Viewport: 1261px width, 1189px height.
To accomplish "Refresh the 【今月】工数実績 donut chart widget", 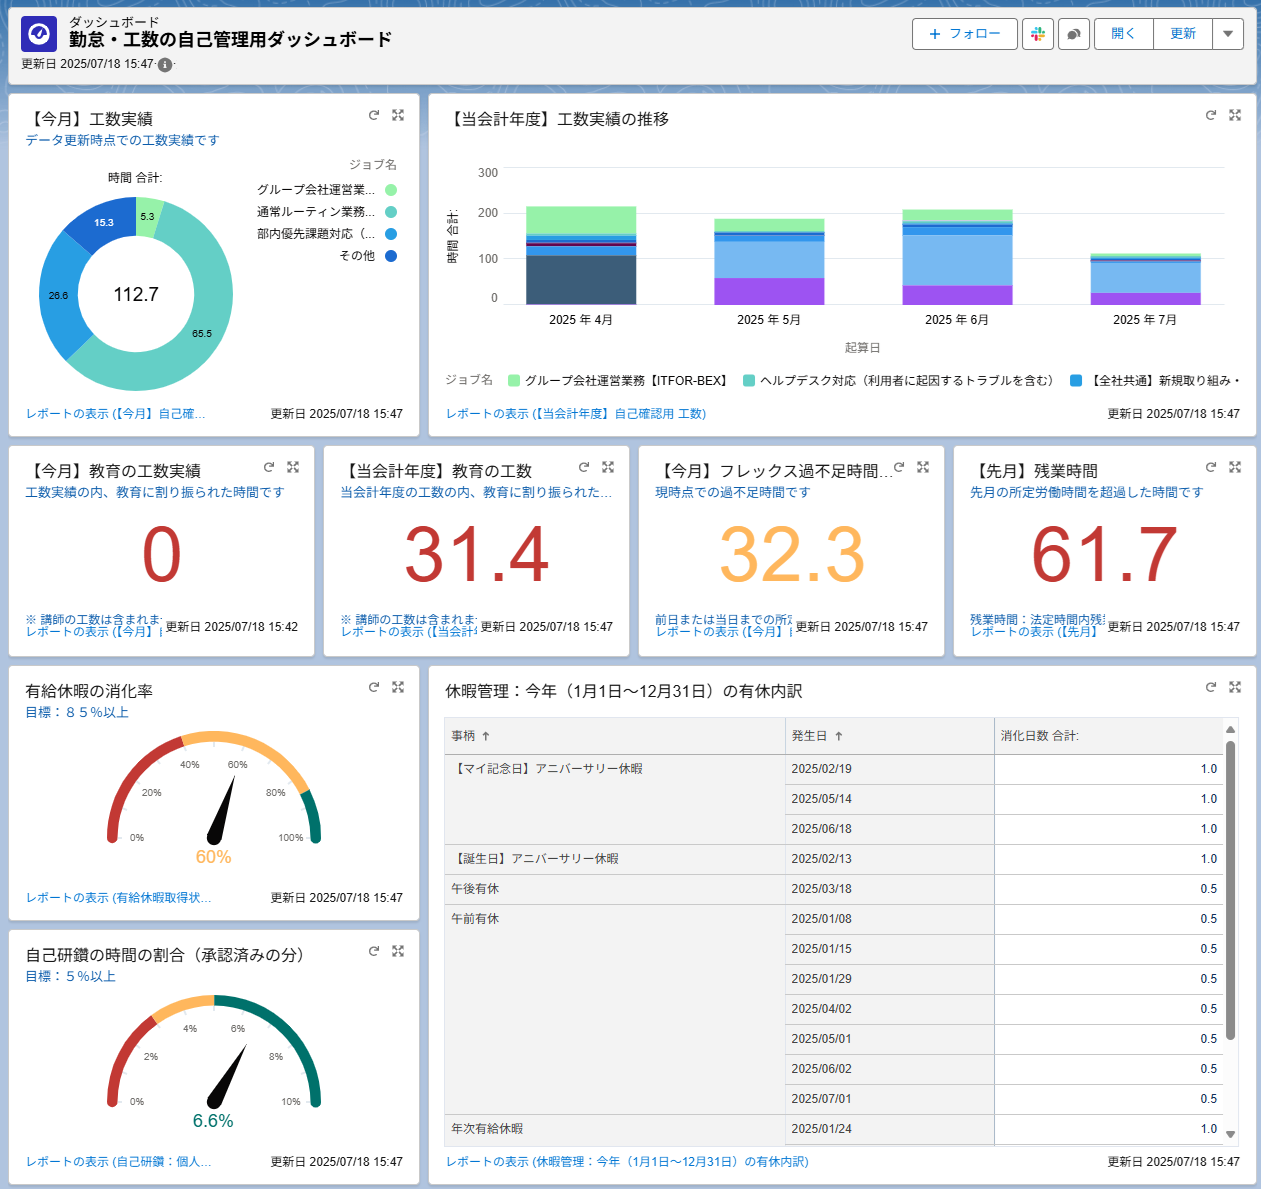I will tap(373, 116).
